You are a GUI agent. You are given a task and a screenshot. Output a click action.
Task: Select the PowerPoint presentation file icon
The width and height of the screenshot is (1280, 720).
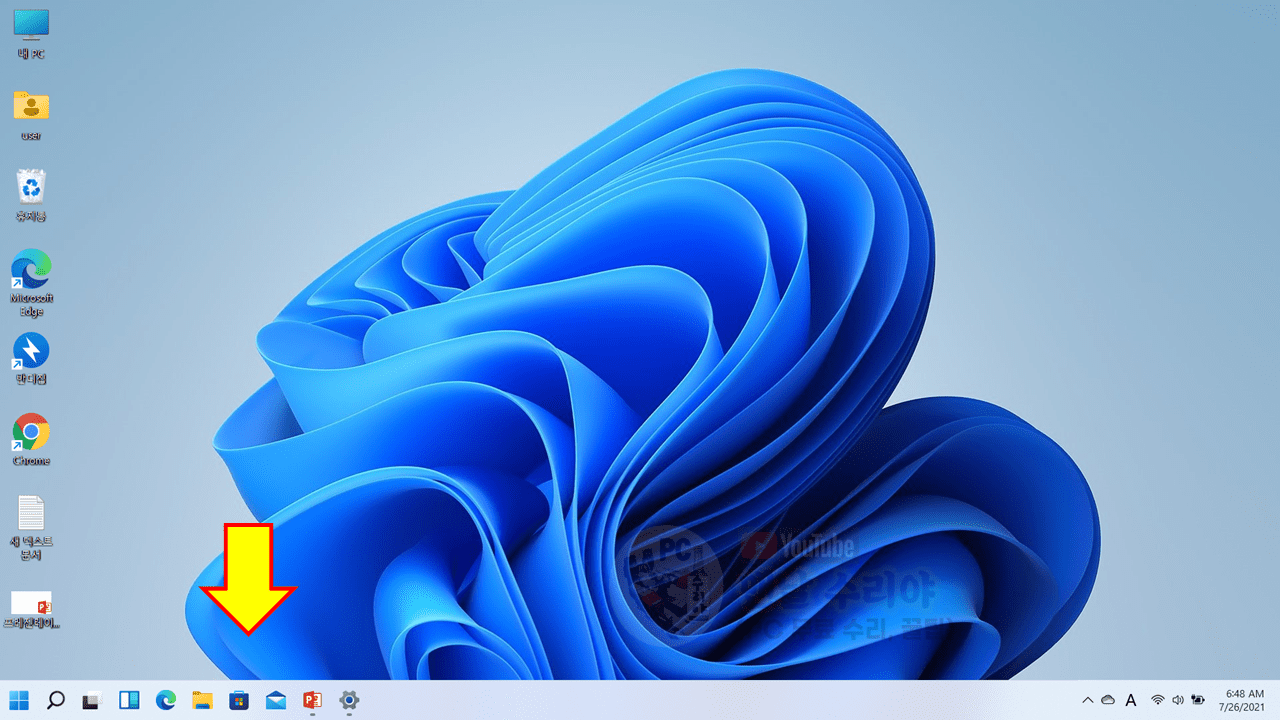coord(31,609)
